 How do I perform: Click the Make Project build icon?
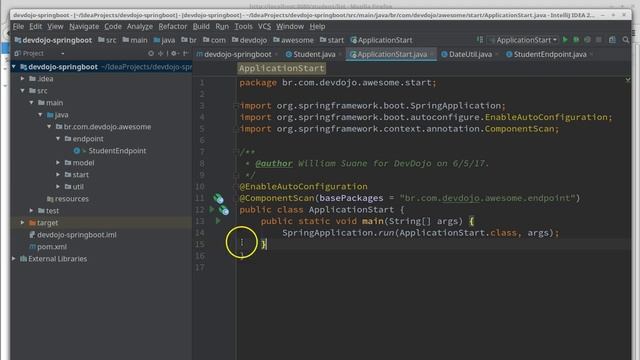coord(480,40)
